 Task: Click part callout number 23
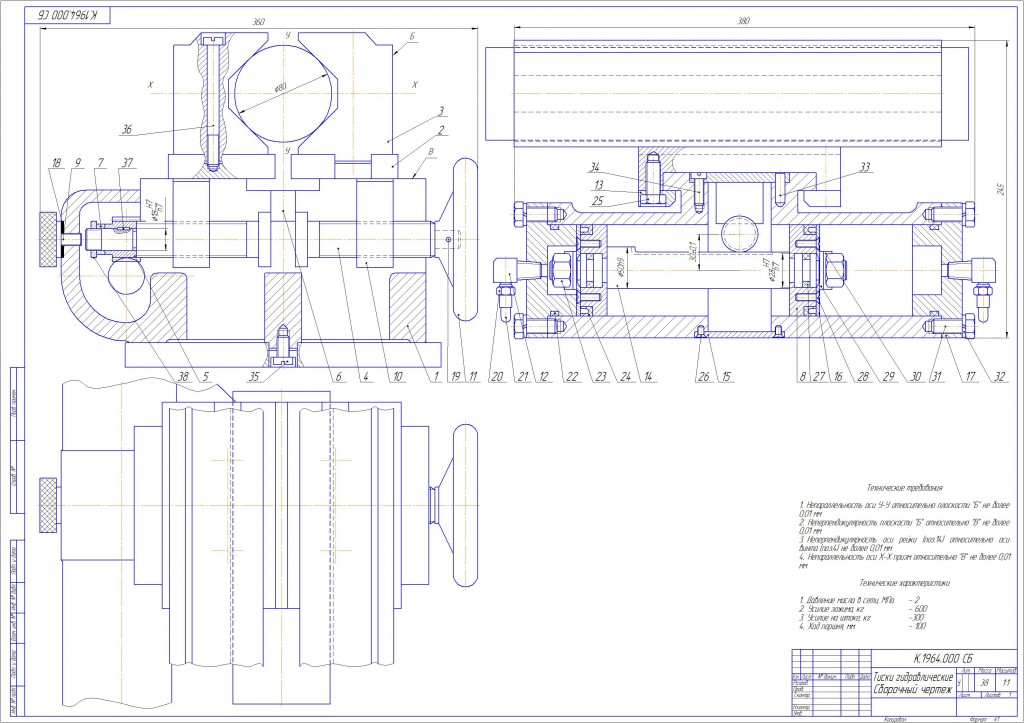click(601, 377)
